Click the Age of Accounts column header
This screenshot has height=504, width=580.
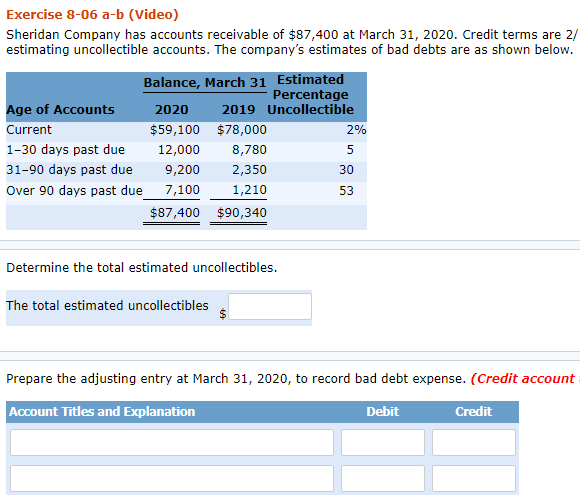tap(60, 110)
